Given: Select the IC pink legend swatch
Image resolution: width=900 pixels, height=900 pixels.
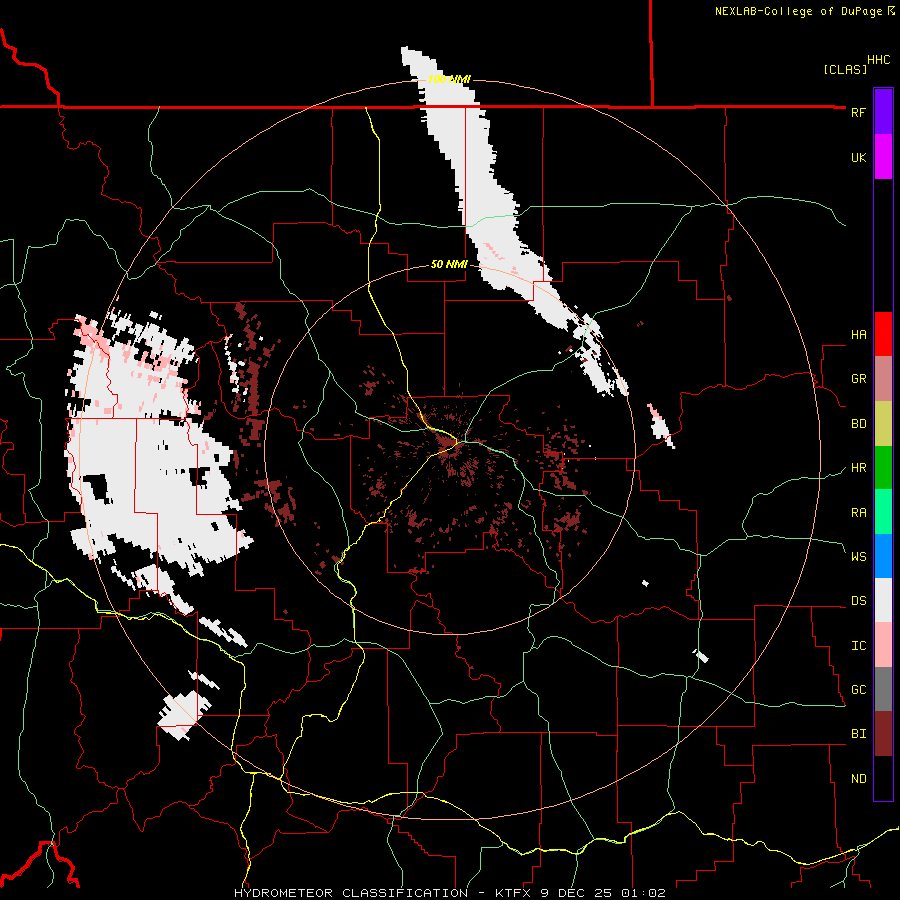Looking at the screenshot, I should (x=883, y=645).
